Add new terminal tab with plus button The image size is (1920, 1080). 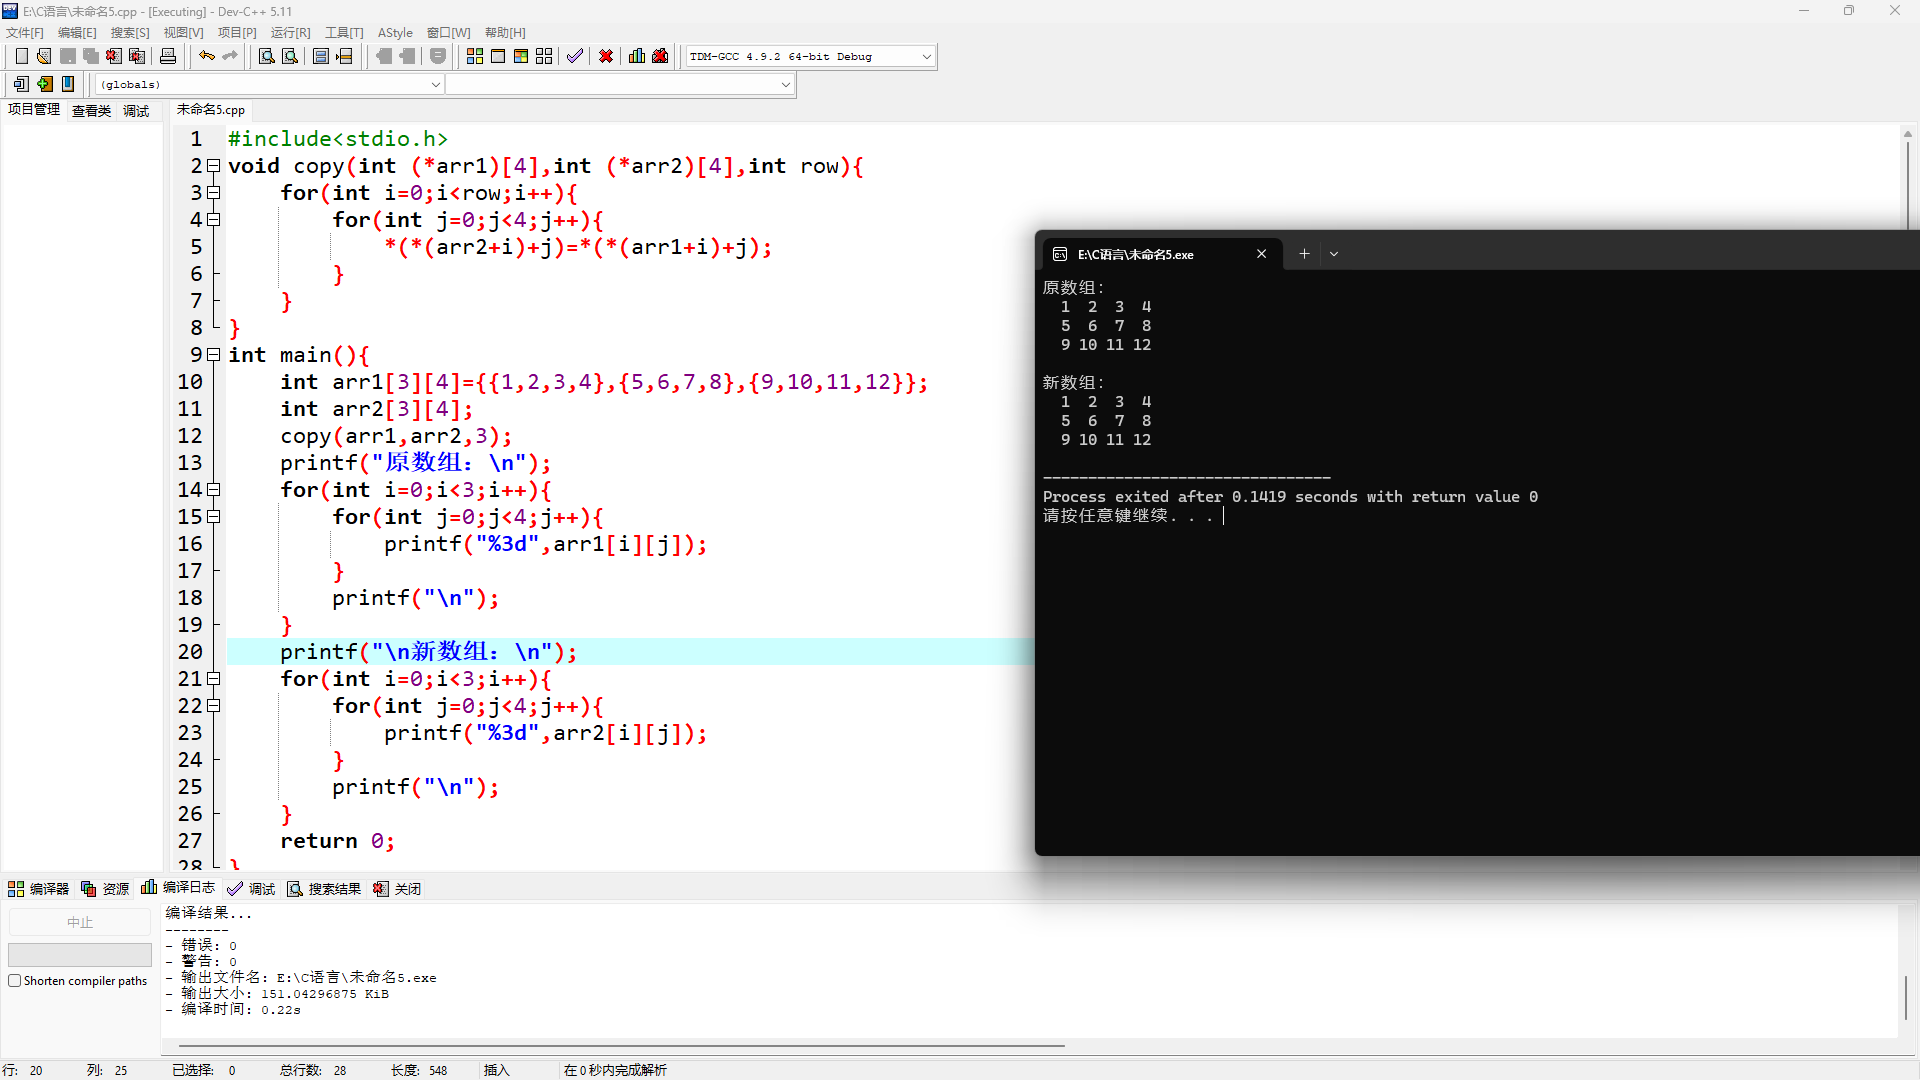(x=1304, y=254)
